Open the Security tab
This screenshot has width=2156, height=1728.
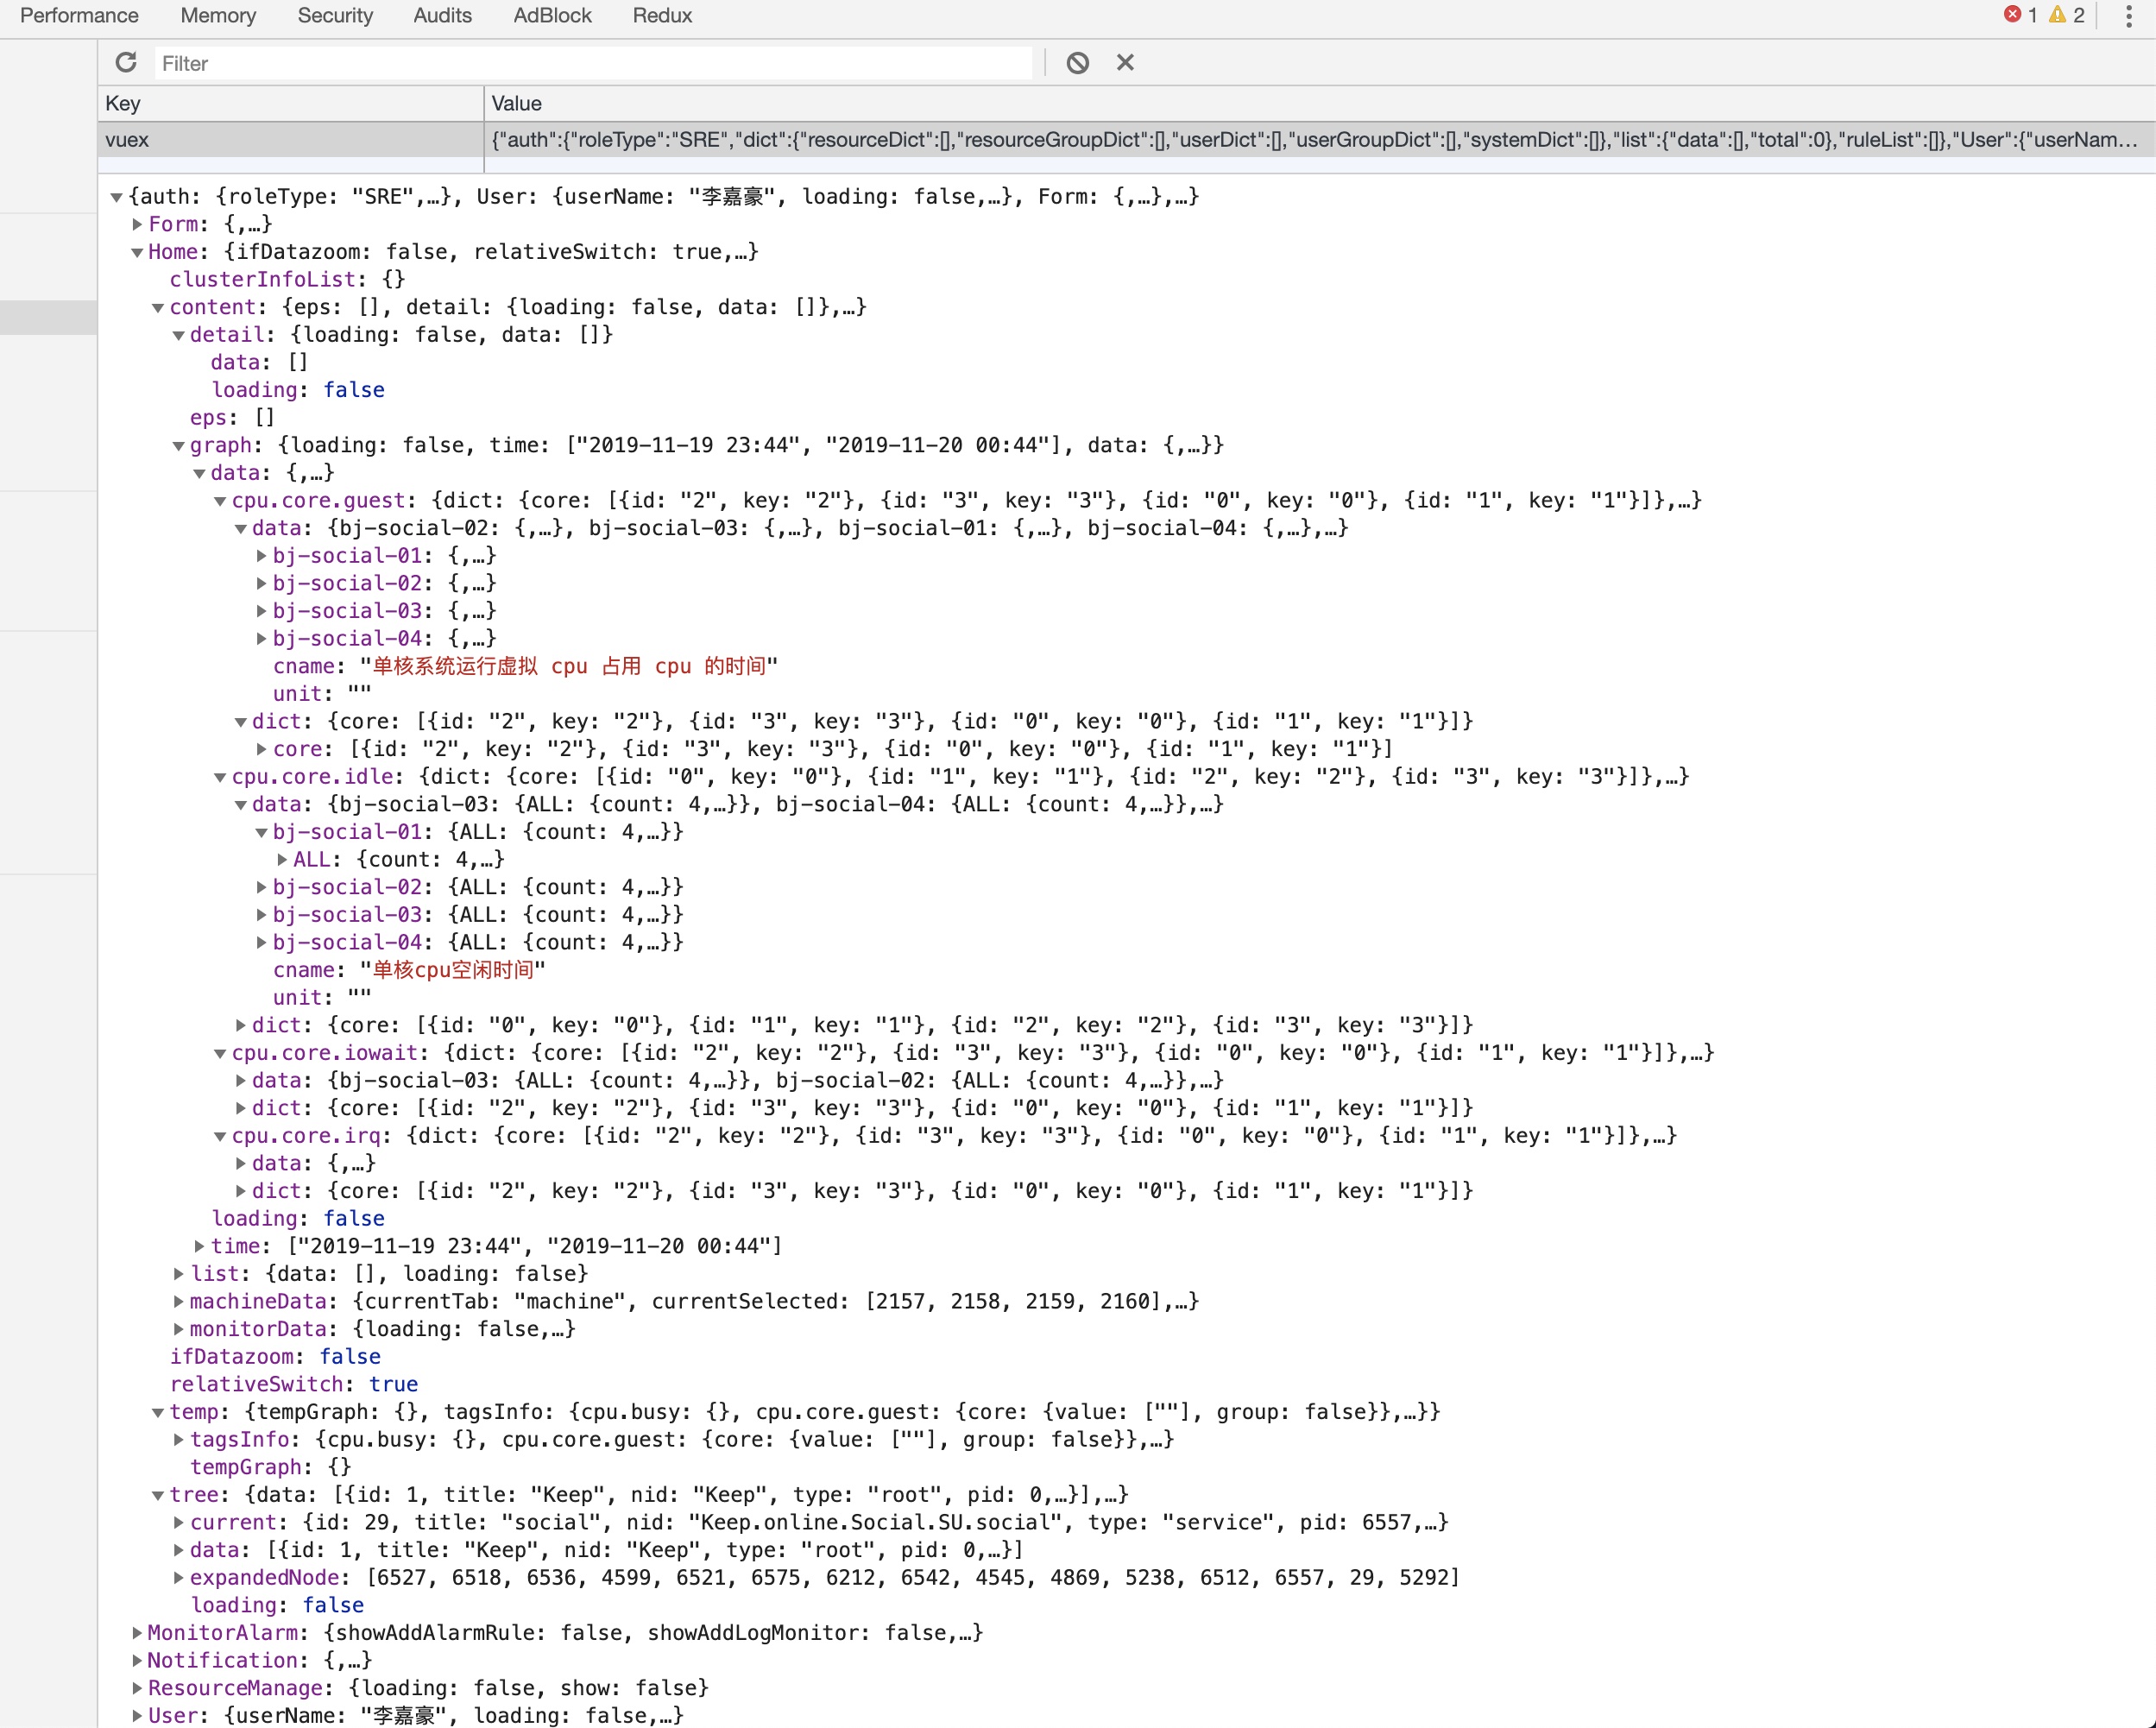pyautogui.click(x=335, y=16)
